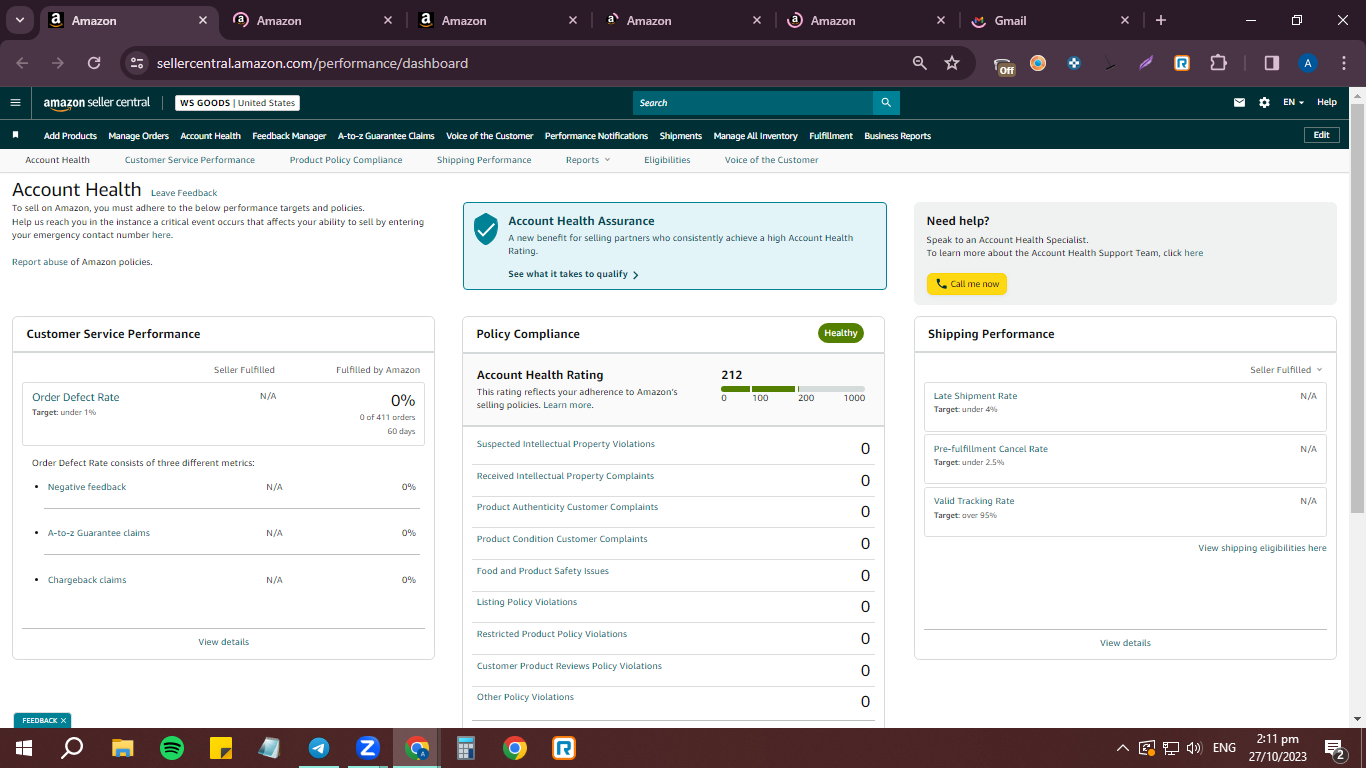Click the purple feather extension icon

click(1146, 63)
